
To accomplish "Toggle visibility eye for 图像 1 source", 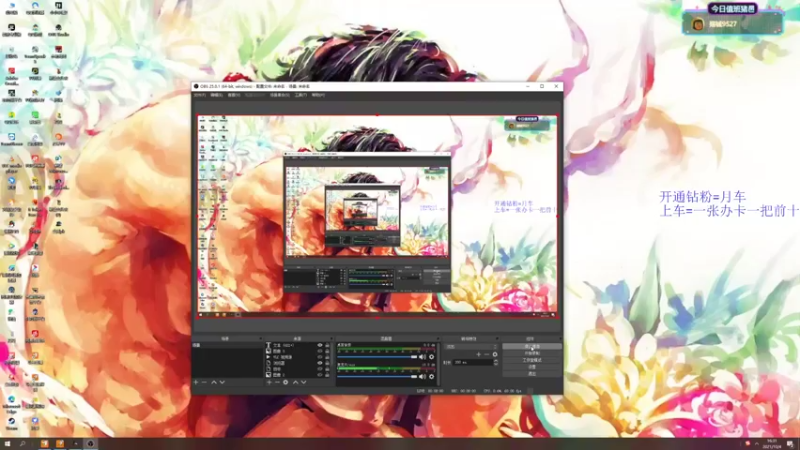I will pyautogui.click(x=320, y=351).
